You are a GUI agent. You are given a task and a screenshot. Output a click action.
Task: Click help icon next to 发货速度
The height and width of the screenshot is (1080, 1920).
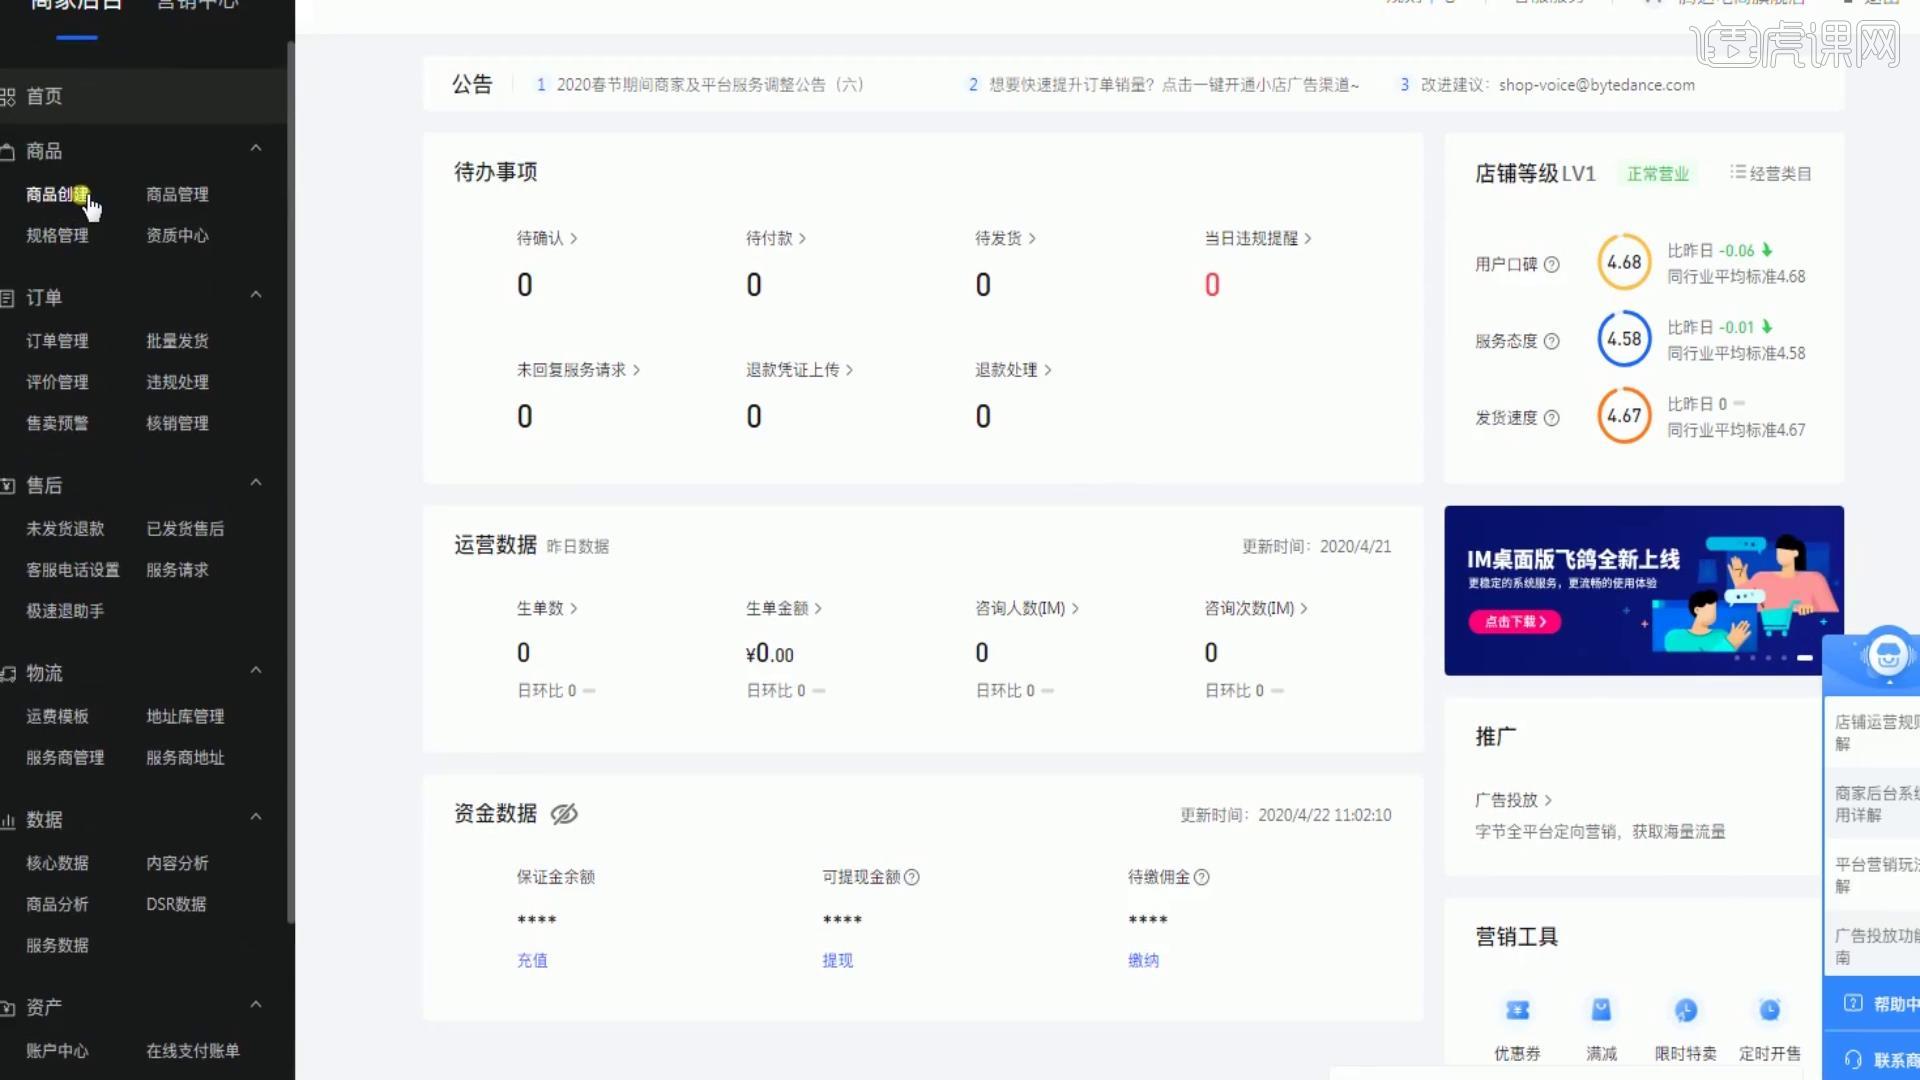click(x=1551, y=418)
